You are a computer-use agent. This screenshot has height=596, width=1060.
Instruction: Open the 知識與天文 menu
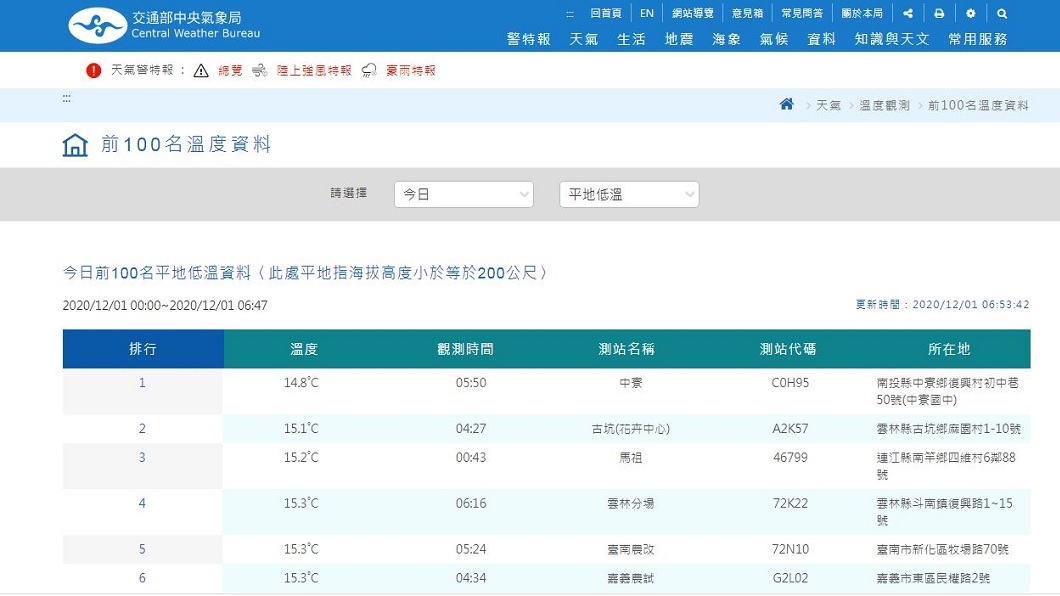pyautogui.click(x=892, y=39)
